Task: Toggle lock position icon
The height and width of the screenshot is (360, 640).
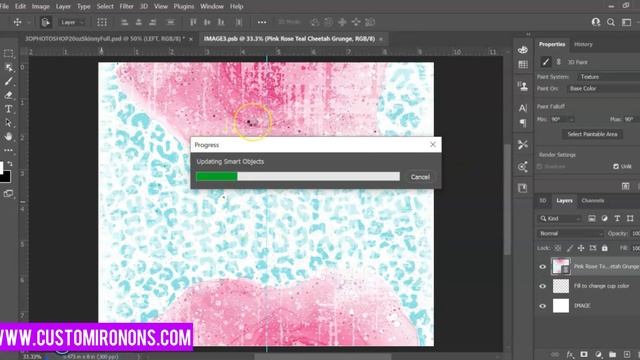Action: (581, 248)
